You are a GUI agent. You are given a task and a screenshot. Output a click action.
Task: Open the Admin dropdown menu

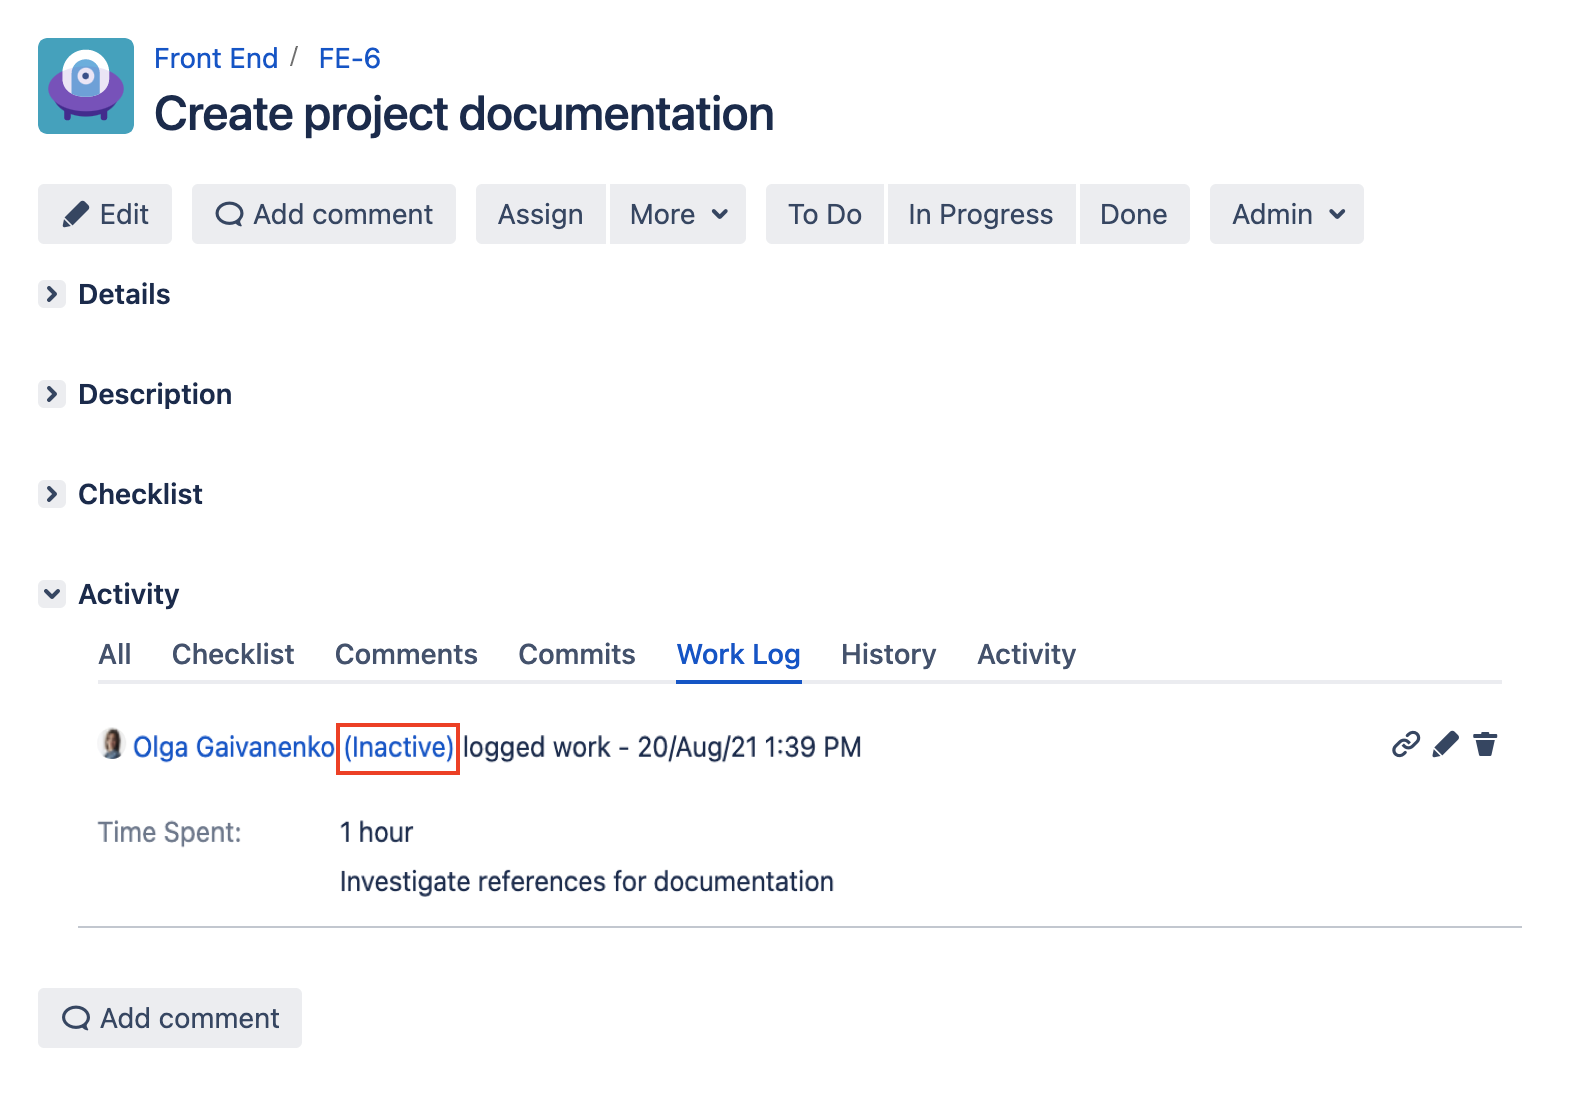(x=1286, y=214)
